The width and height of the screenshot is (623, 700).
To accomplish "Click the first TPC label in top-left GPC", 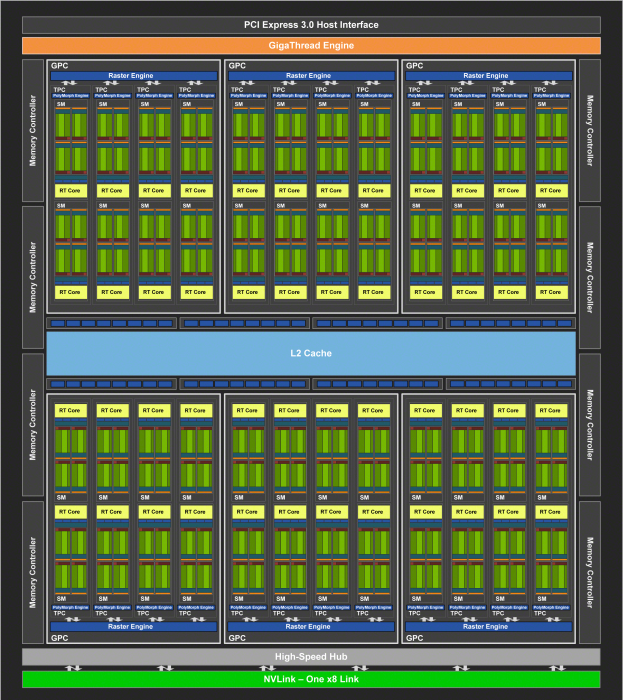I will 59,90.
